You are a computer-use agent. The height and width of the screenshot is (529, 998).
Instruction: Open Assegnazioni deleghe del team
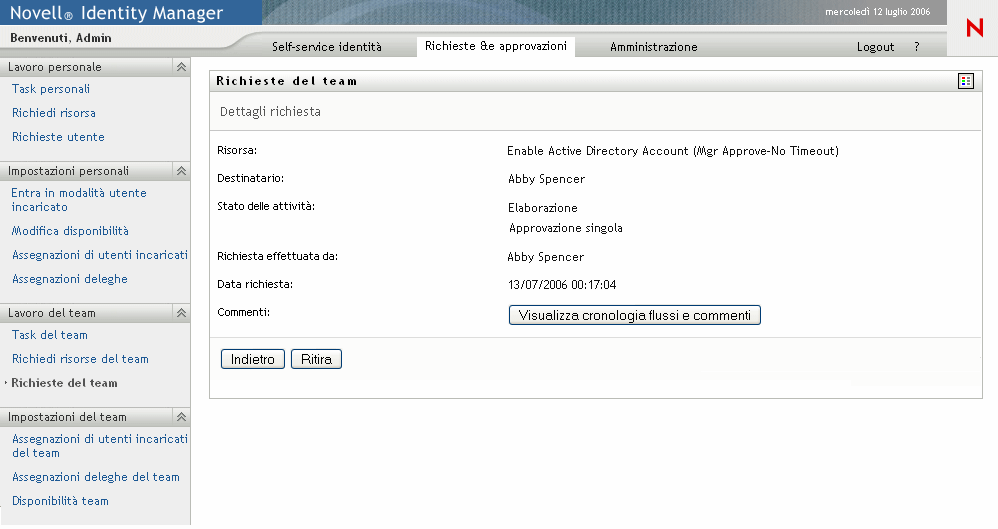[95, 477]
